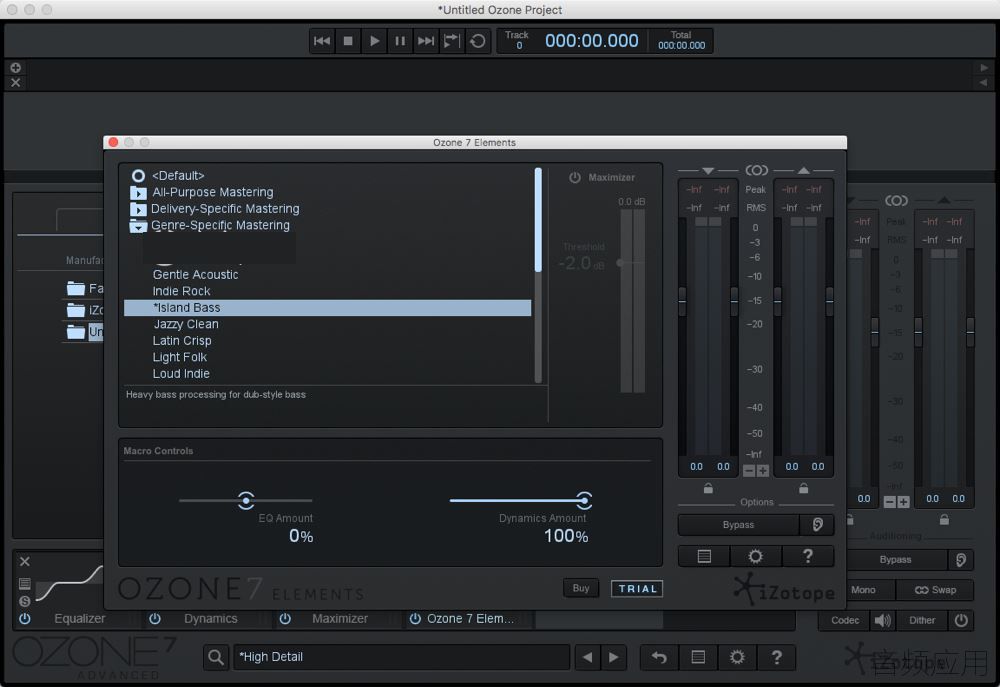Click the skip-to-start transport button
The height and width of the screenshot is (687, 1000).
coord(322,41)
